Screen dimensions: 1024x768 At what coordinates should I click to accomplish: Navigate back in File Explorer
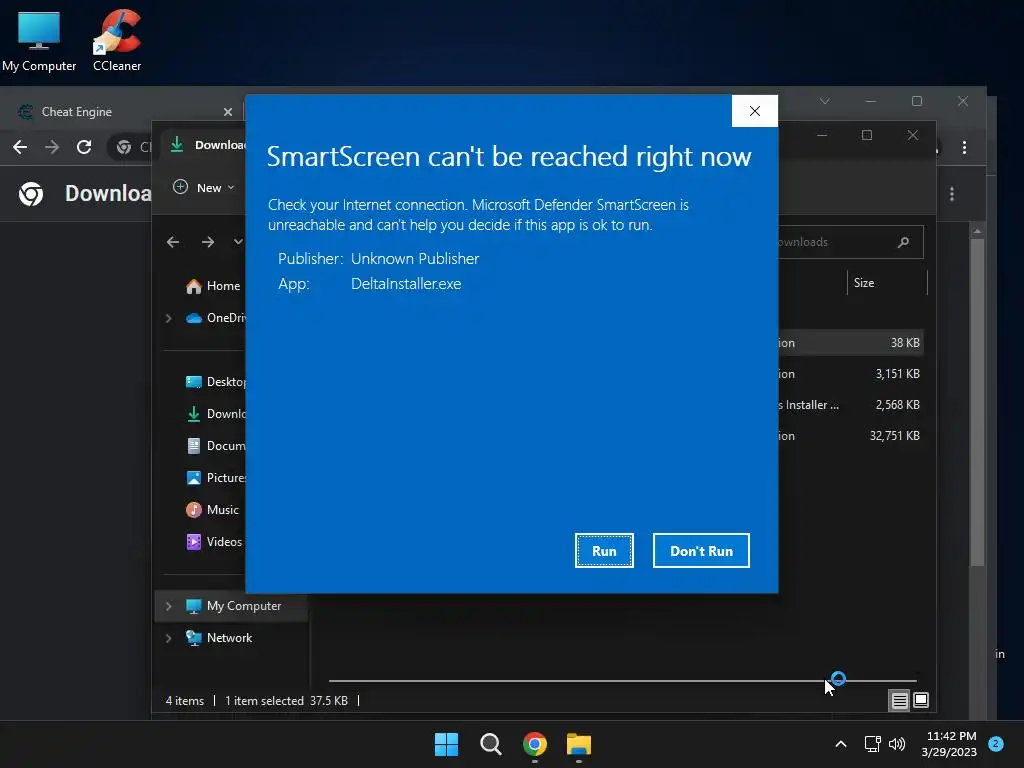click(172, 242)
